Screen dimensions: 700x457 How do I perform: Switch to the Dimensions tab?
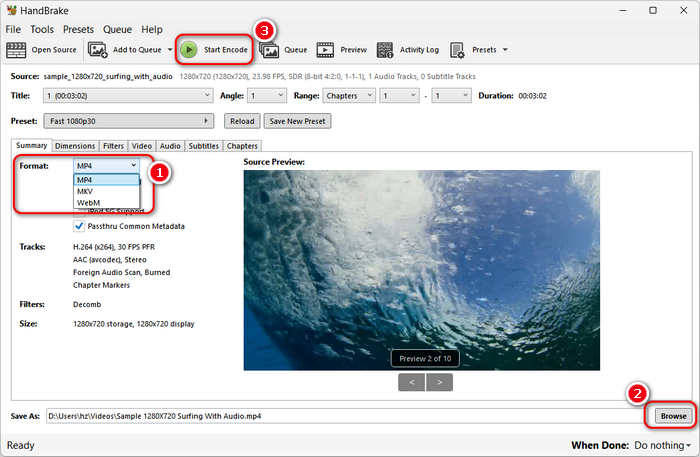[75, 146]
